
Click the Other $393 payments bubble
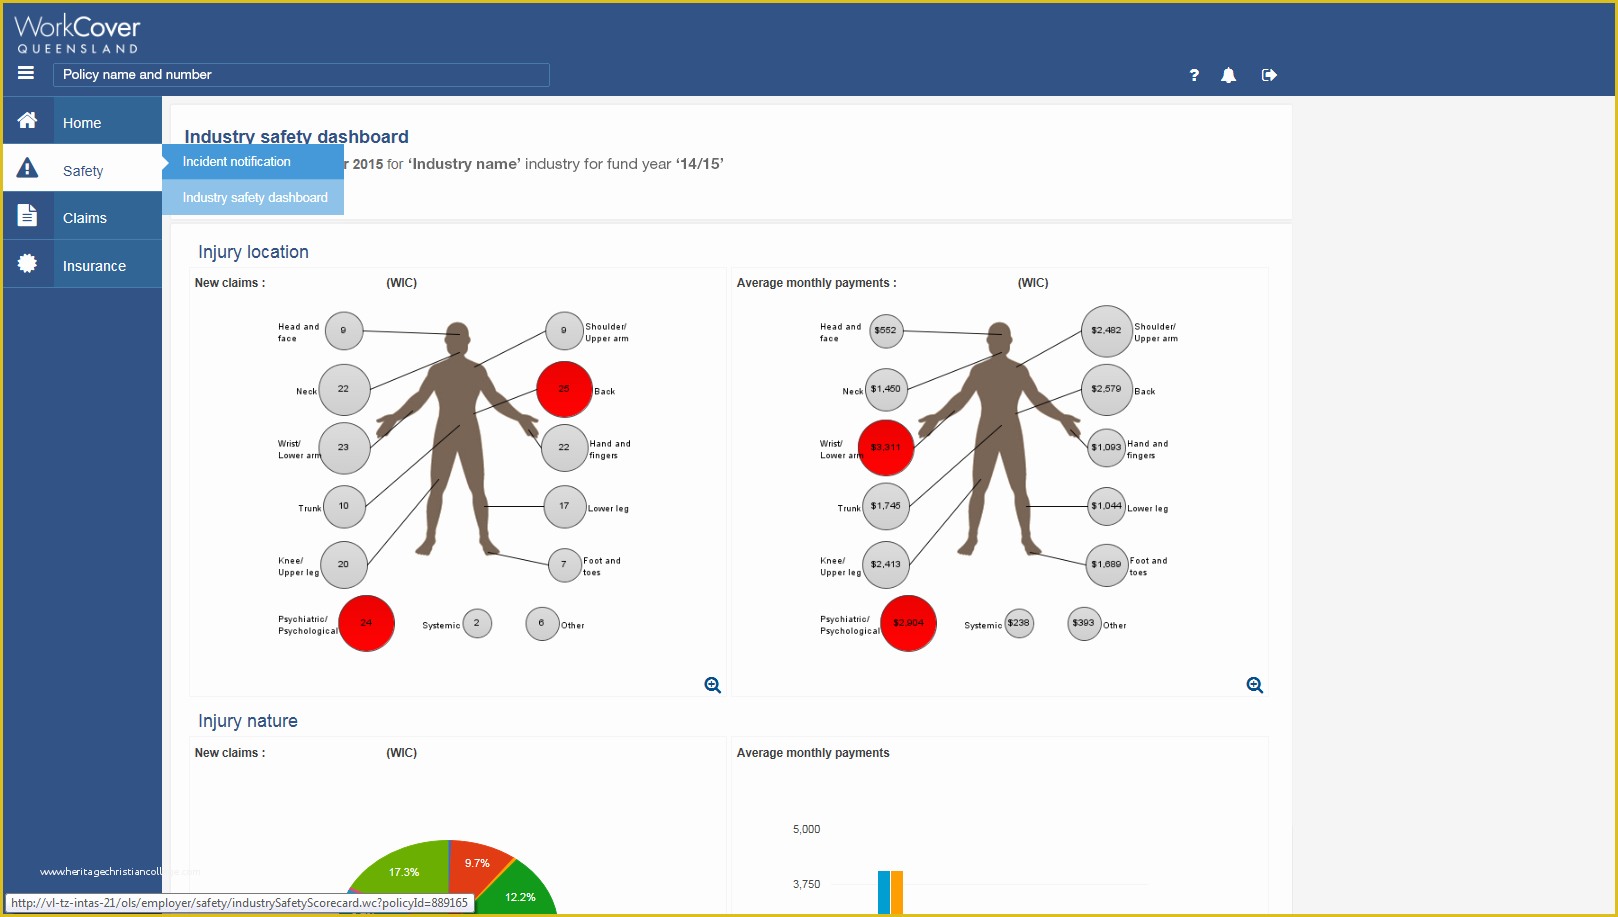tap(1084, 623)
